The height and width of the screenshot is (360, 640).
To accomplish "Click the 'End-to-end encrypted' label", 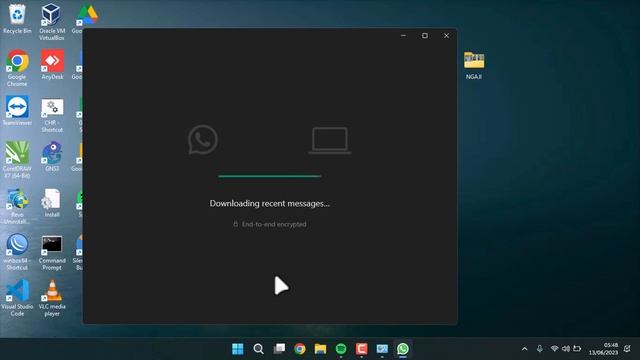I will pyautogui.click(x=274, y=224).
